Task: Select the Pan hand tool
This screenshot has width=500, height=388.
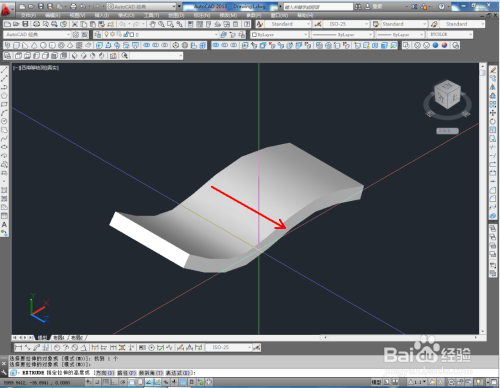Action: coord(152,24)
